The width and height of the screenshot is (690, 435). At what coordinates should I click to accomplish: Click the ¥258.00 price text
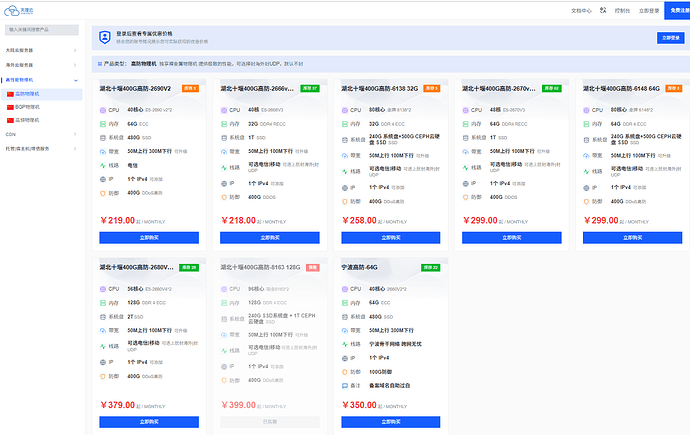[x=359, y=220]
